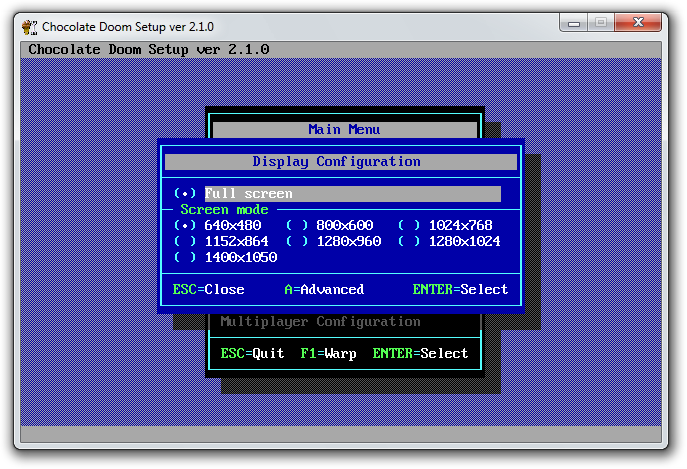Click the Main Menu title bar
This screenshot has width=687, height=469.
tap(344, 129)
